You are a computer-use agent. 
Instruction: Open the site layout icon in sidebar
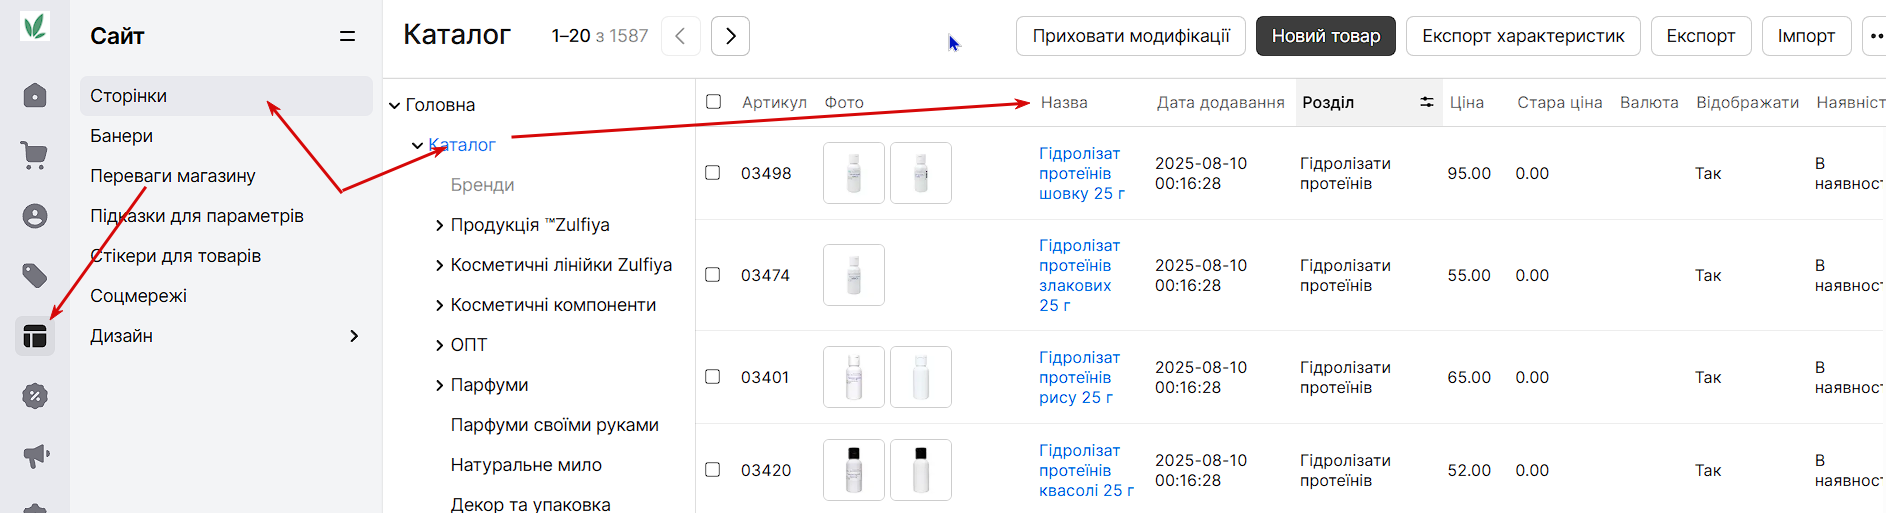pyautogui.click(x=35, y=336)
